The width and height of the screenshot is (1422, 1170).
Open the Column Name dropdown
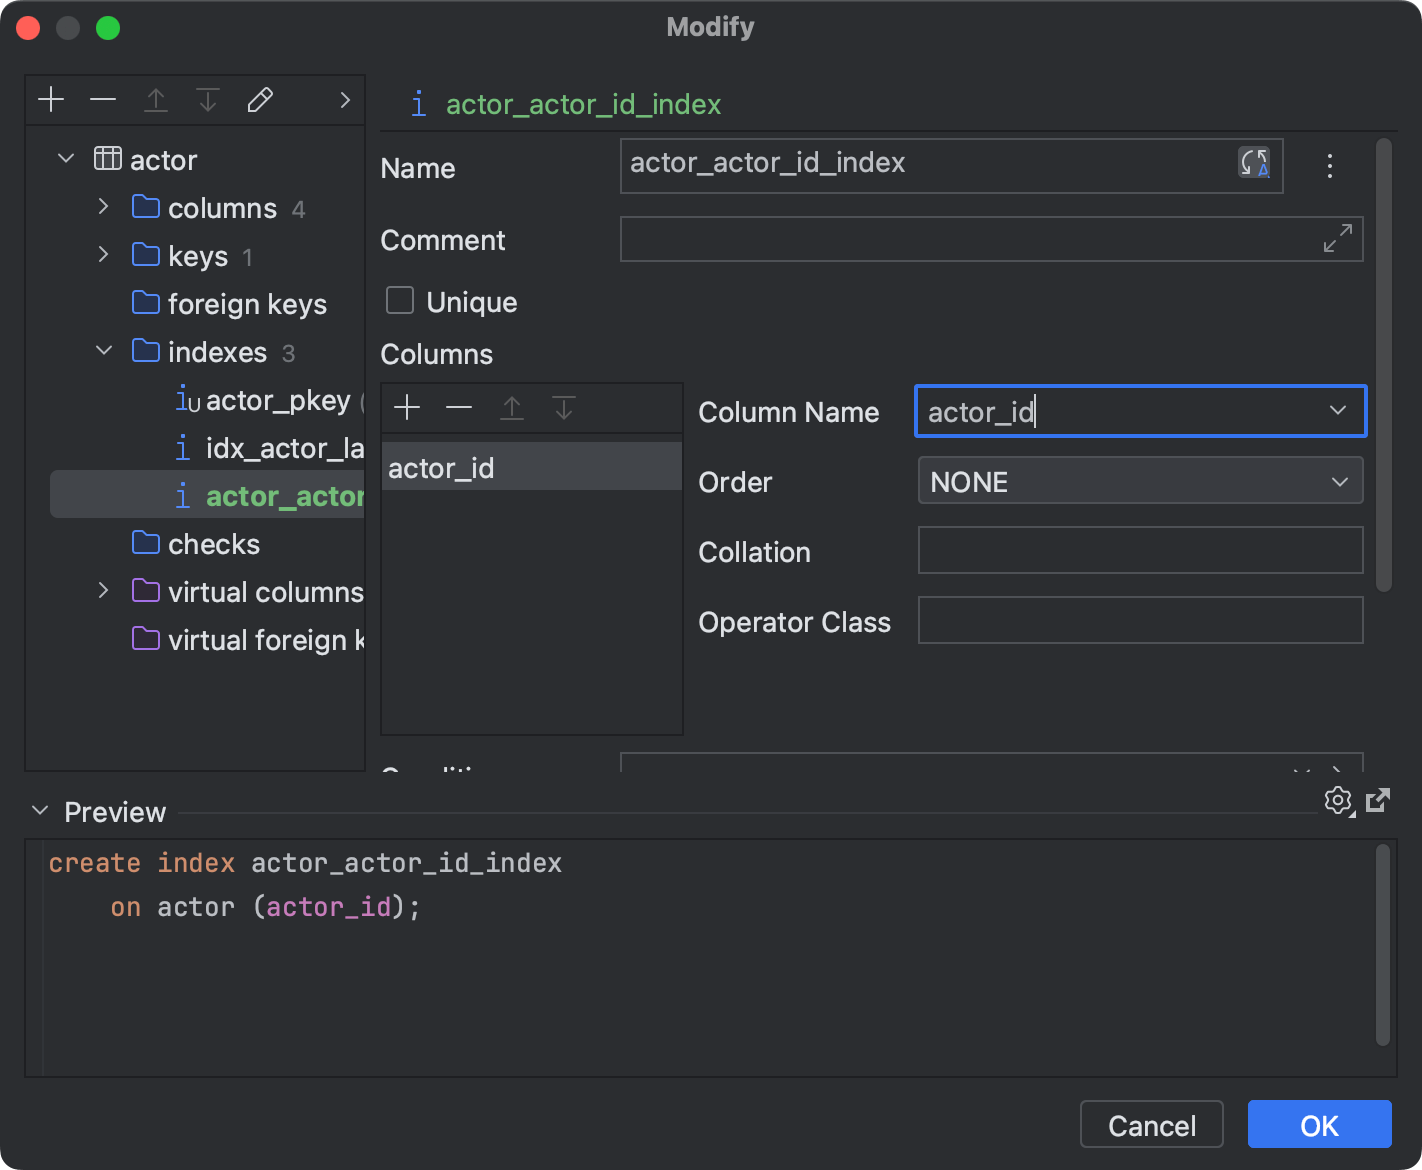pyautogui.click(x=1338, y=411)
